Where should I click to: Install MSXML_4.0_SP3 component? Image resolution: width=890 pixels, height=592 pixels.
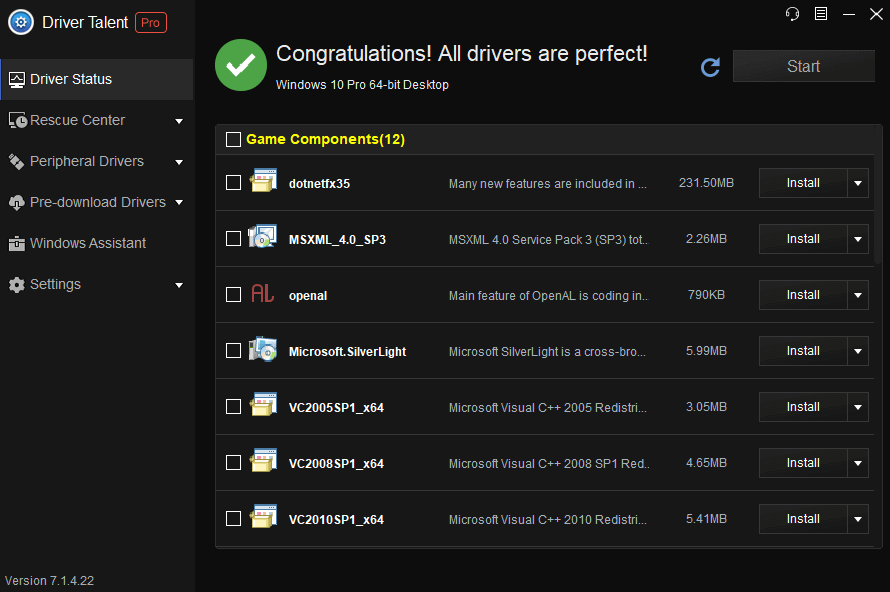tap(803, 239)
